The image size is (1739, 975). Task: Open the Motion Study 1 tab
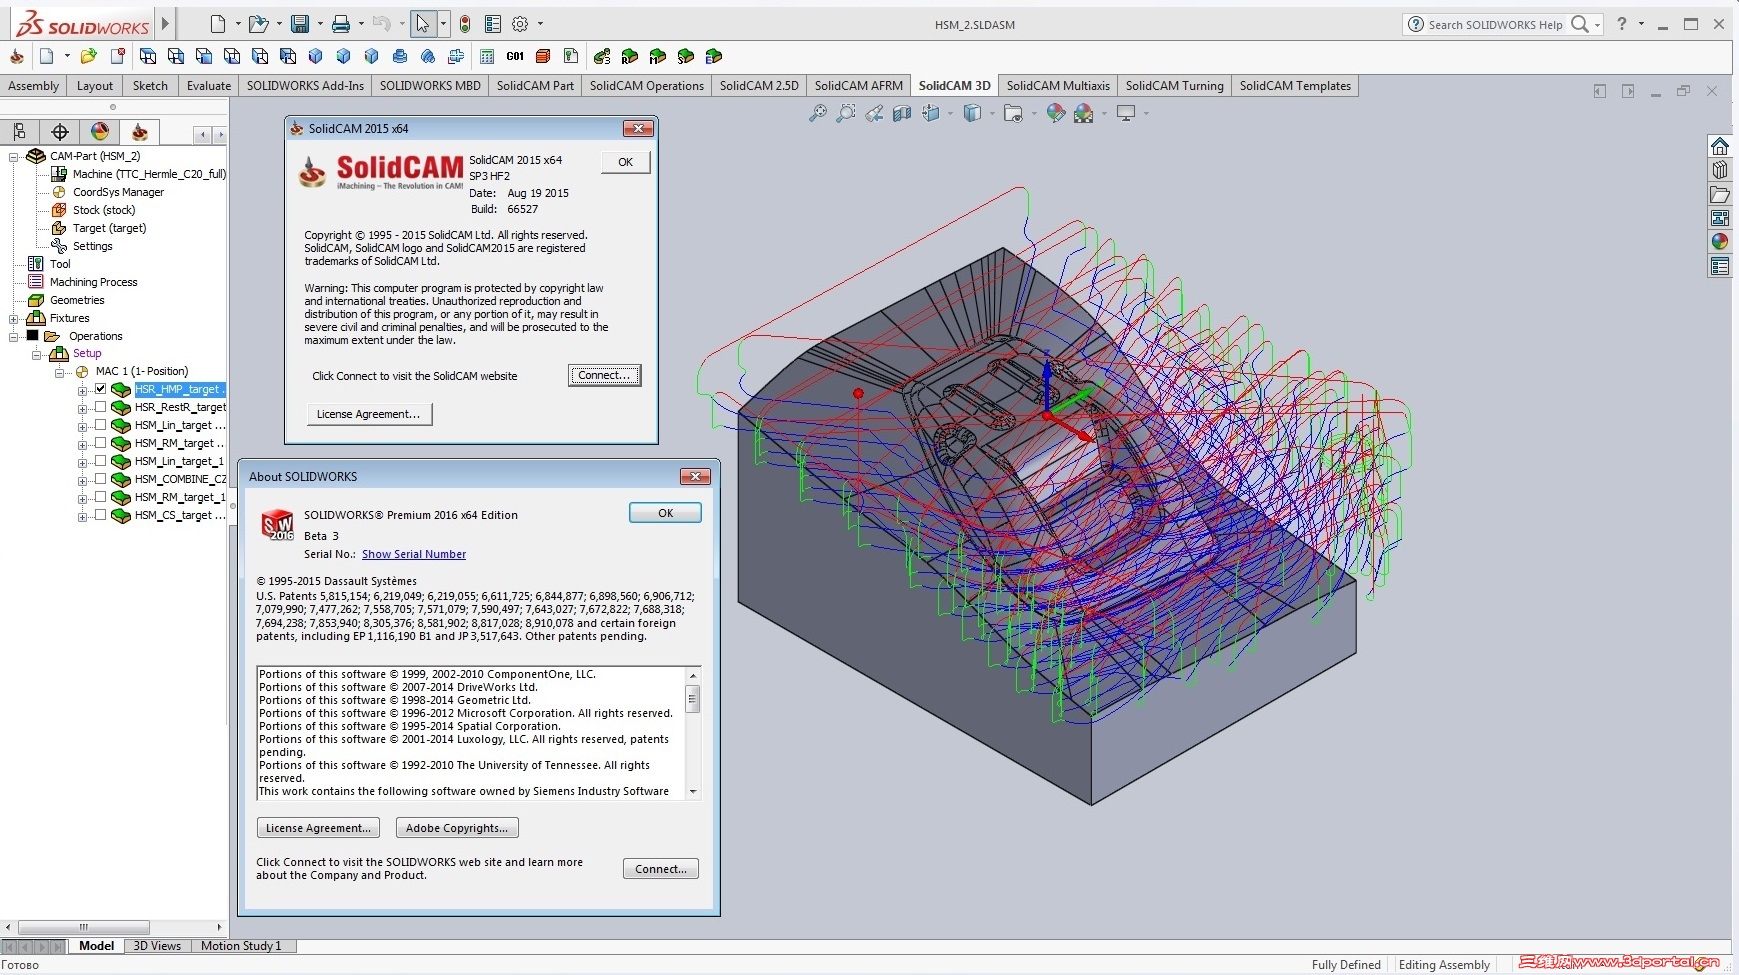(x=241, y=946)
